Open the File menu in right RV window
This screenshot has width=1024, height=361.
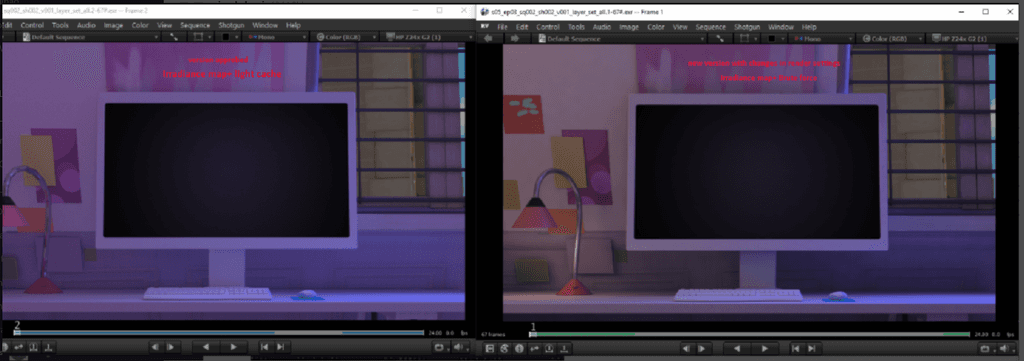pos(502,27)
